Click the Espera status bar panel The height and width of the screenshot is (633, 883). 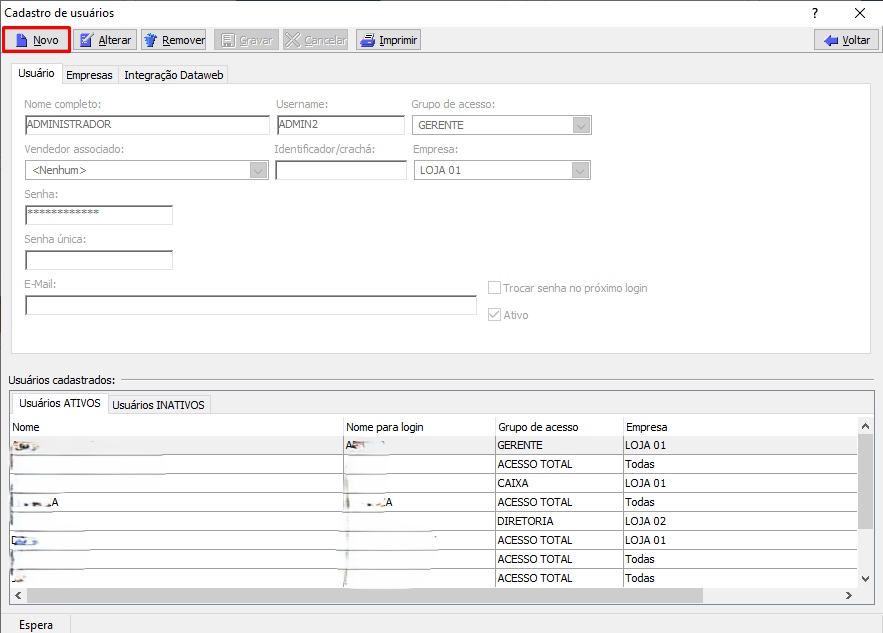pyautogui.click(x=35, y=625)
